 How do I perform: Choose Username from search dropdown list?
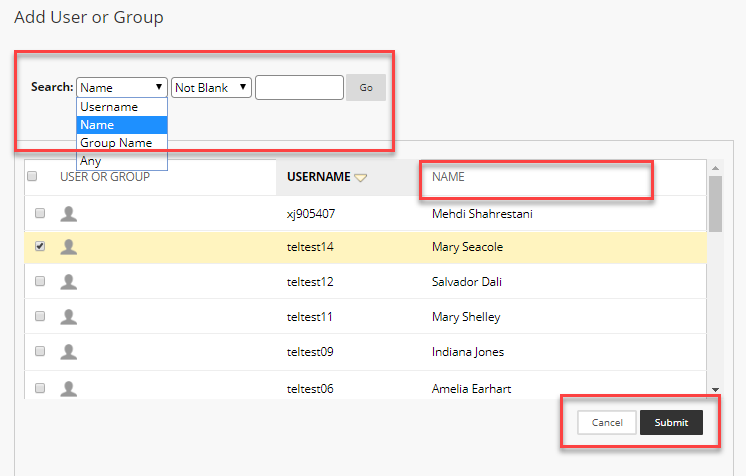pyautogui.click(x=122, y=107)
